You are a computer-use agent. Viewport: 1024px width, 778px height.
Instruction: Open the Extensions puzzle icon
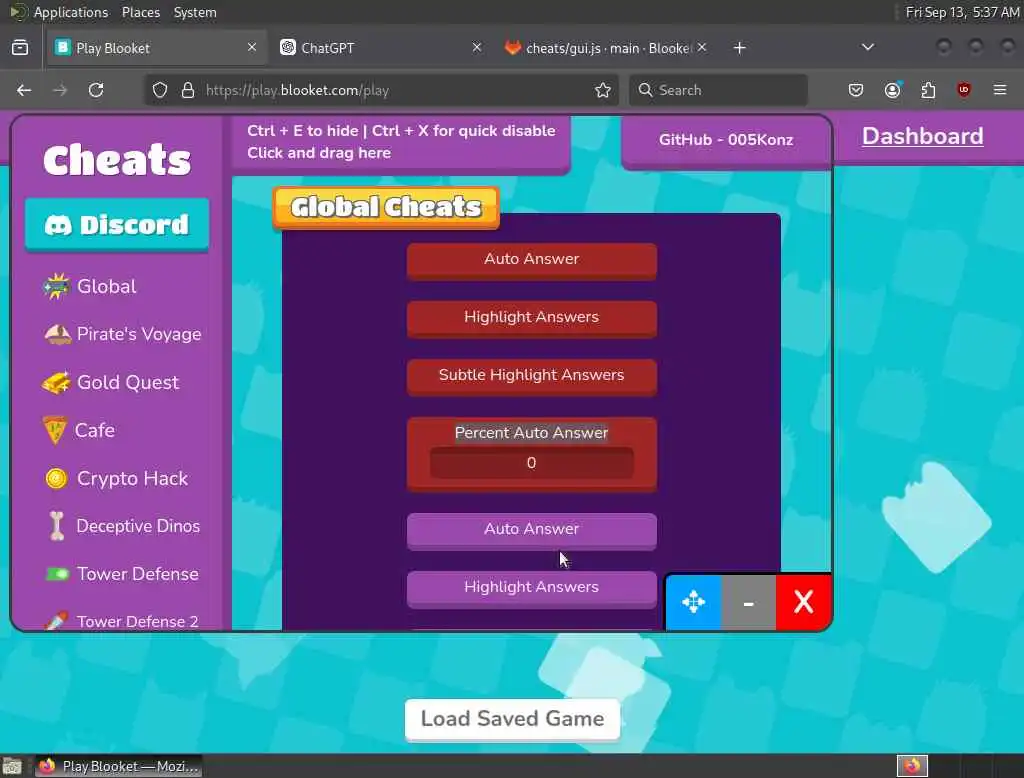coord(928,90)
